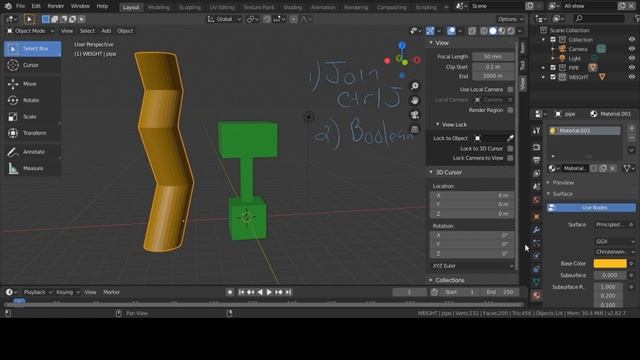
Task: Select Material.001 slot in list
Action: point(584,131)
